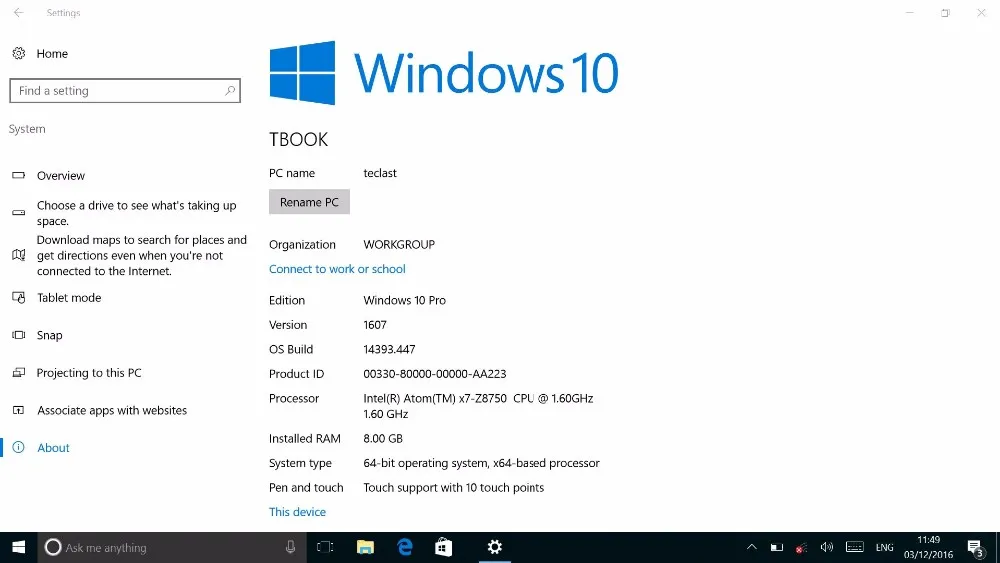
Task: Select the About page in sidebar
Action: [53, 448]
